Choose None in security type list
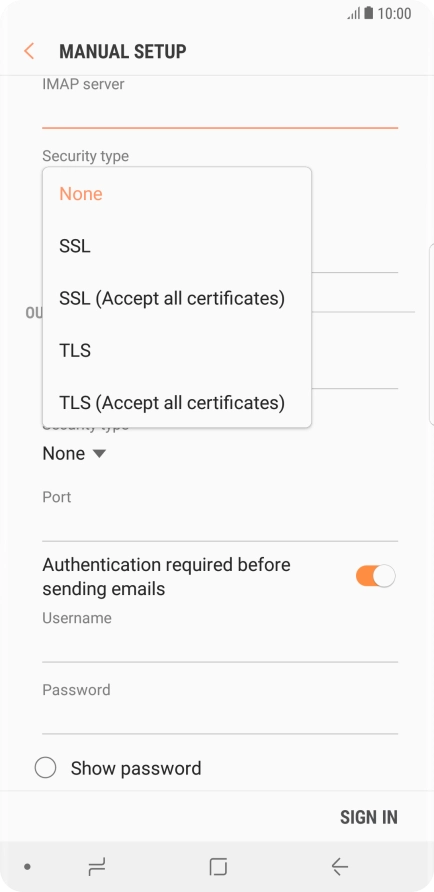434x892 pixels. 177,194
